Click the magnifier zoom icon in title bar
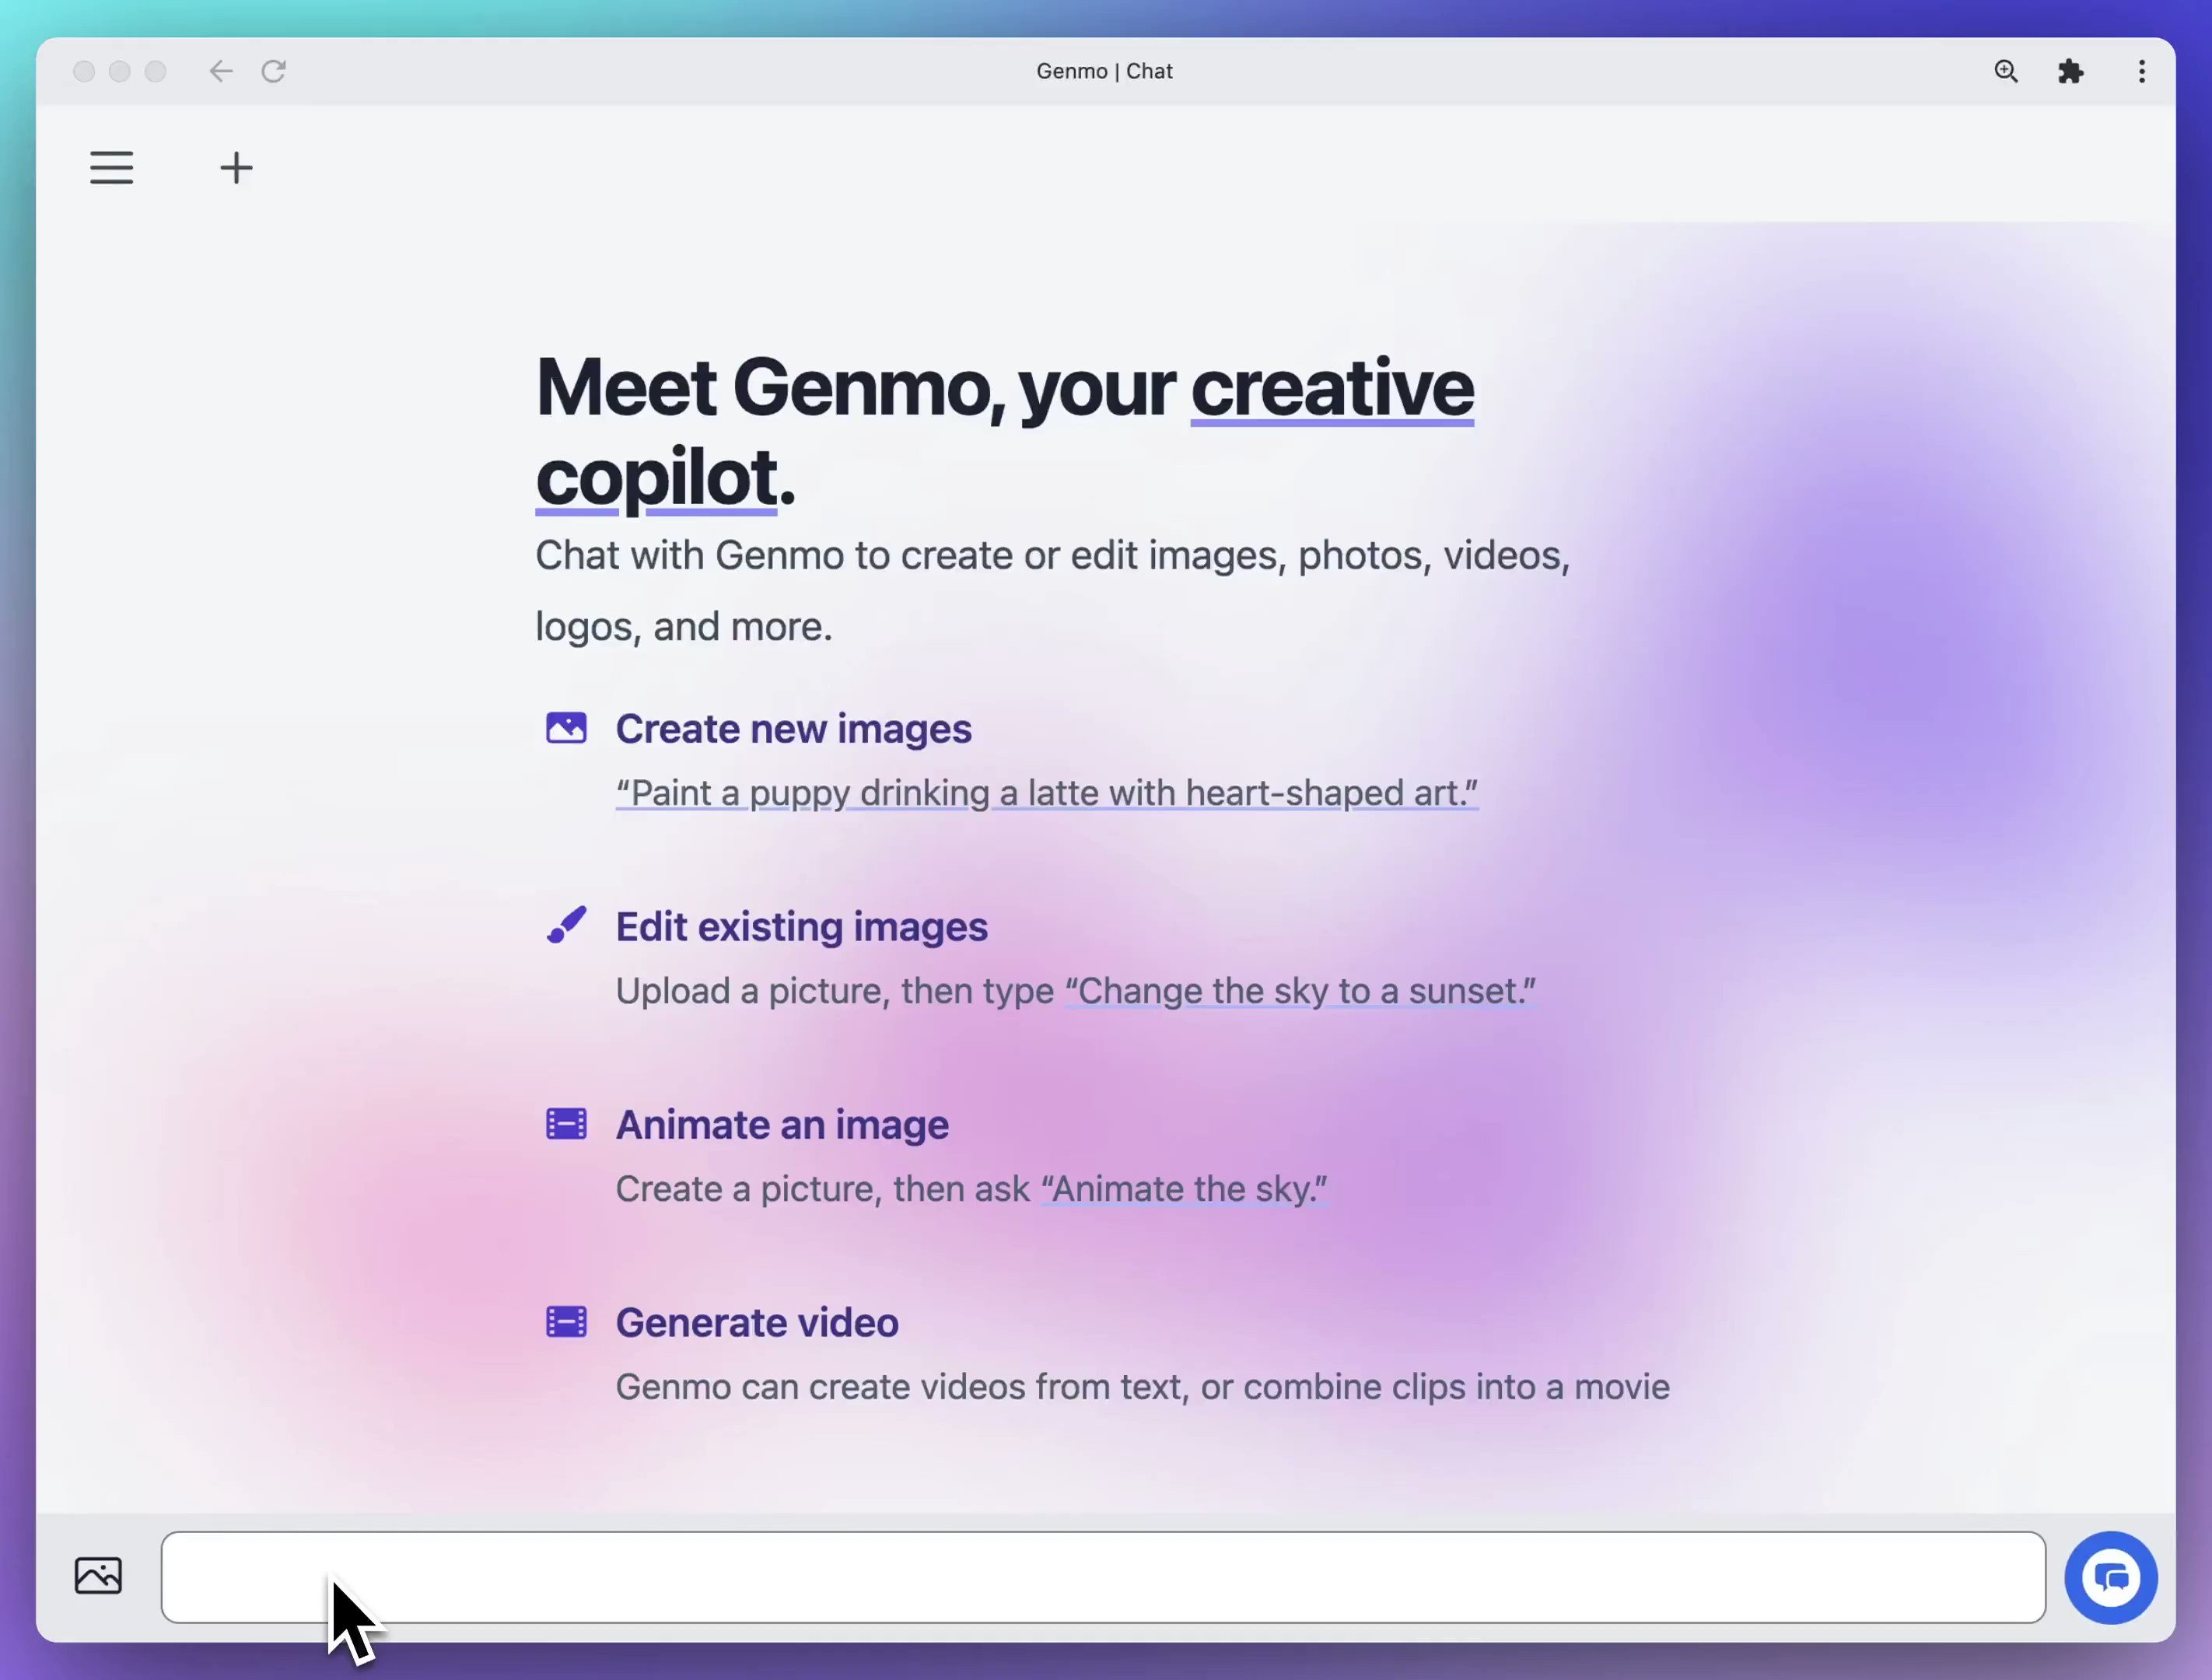This screenshot has height=1680, width=2212. pyautogui.click(x=2005, y=71)
